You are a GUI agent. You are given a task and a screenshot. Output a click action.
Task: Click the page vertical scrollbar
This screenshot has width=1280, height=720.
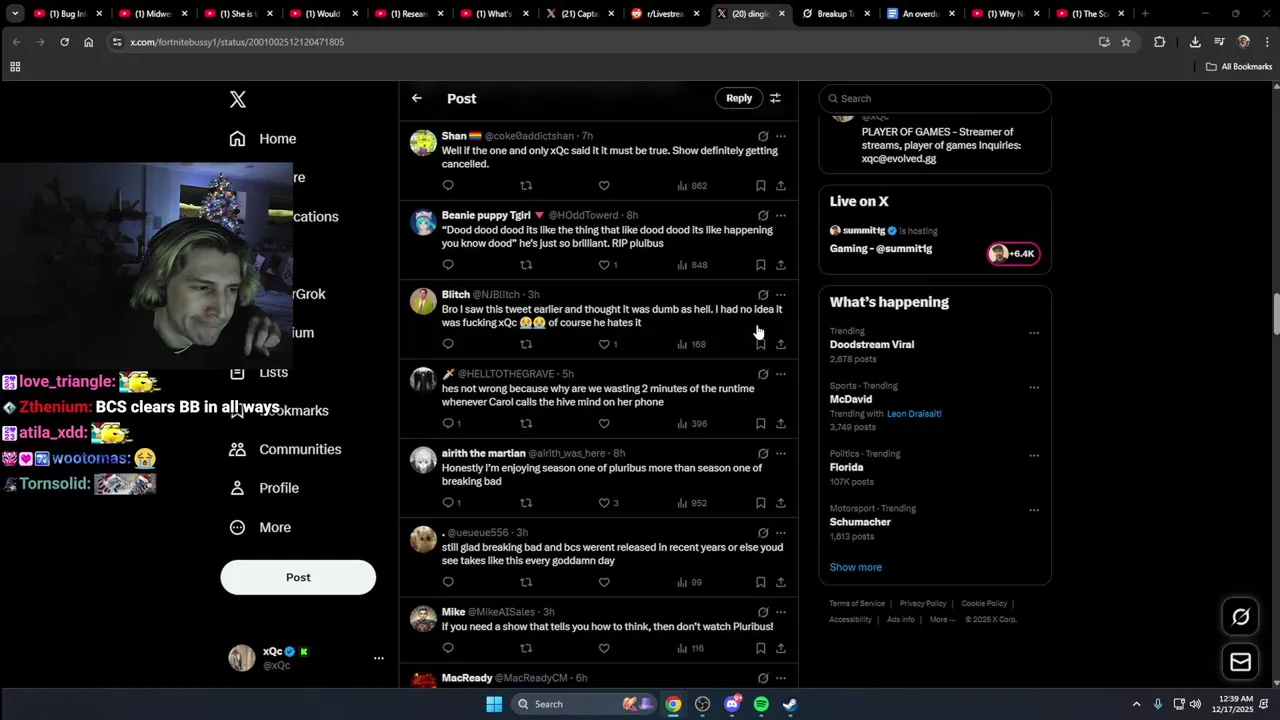click(1275, 315)
